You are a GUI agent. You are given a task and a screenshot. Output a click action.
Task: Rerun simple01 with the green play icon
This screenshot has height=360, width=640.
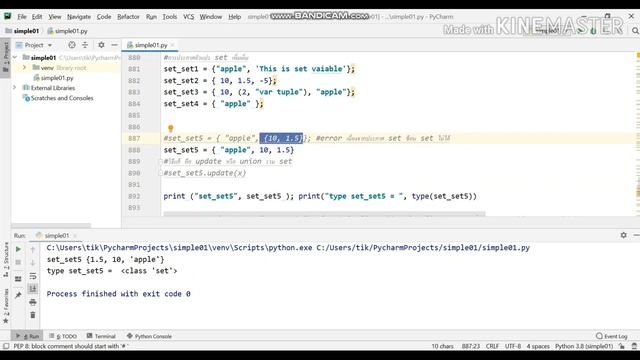tap(18, 249)
